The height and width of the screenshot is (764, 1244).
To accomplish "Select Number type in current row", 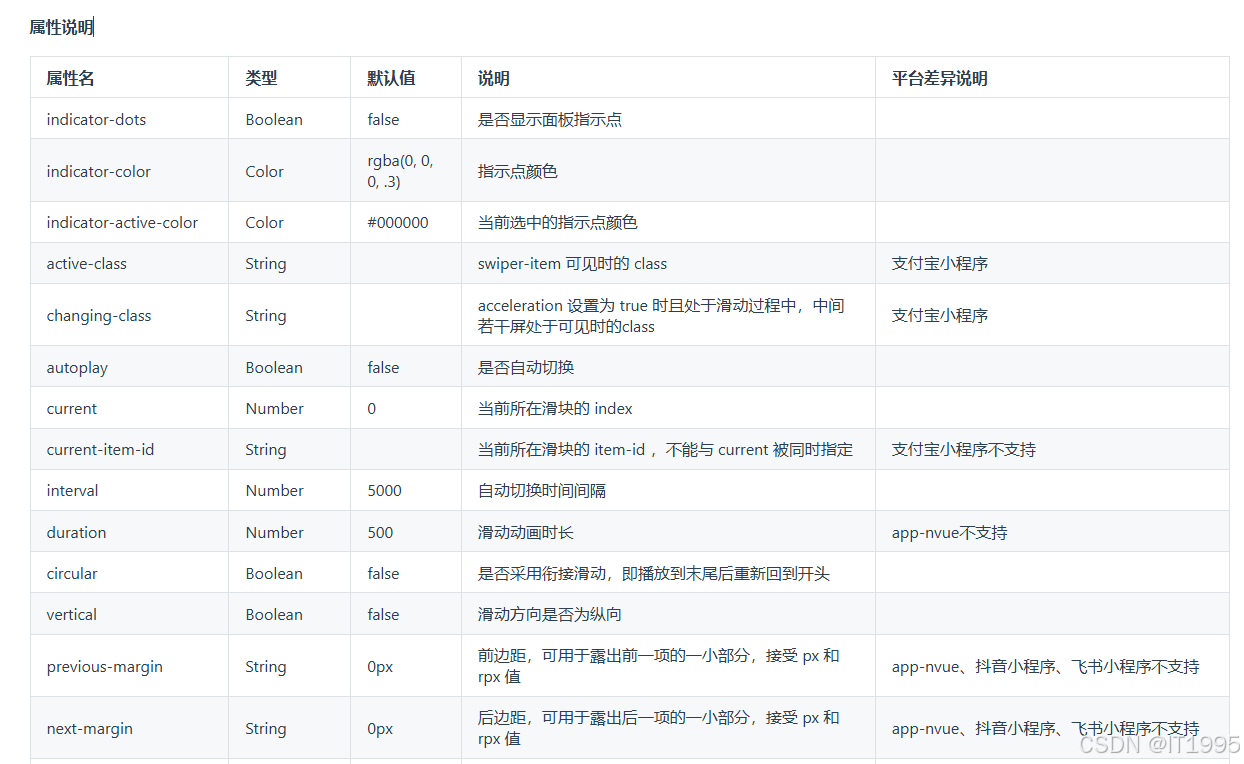I will (275, 408).
